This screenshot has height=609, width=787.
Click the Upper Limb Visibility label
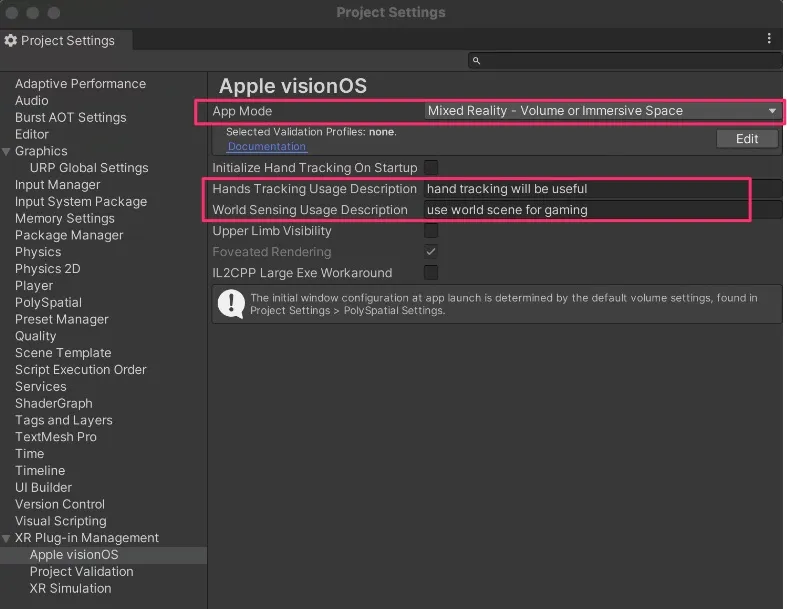[272, 231]
